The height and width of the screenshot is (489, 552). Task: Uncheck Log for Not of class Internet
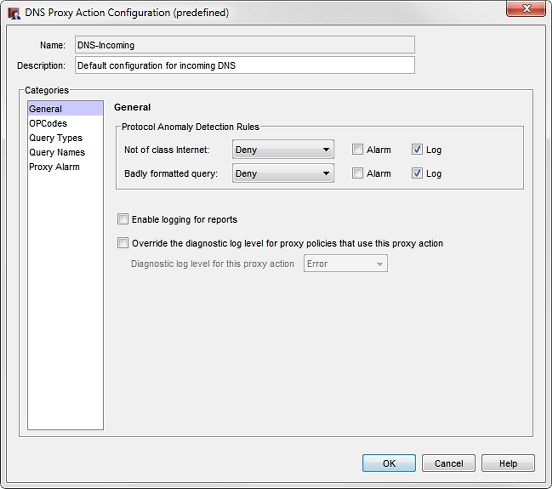[x=417, y=150]
